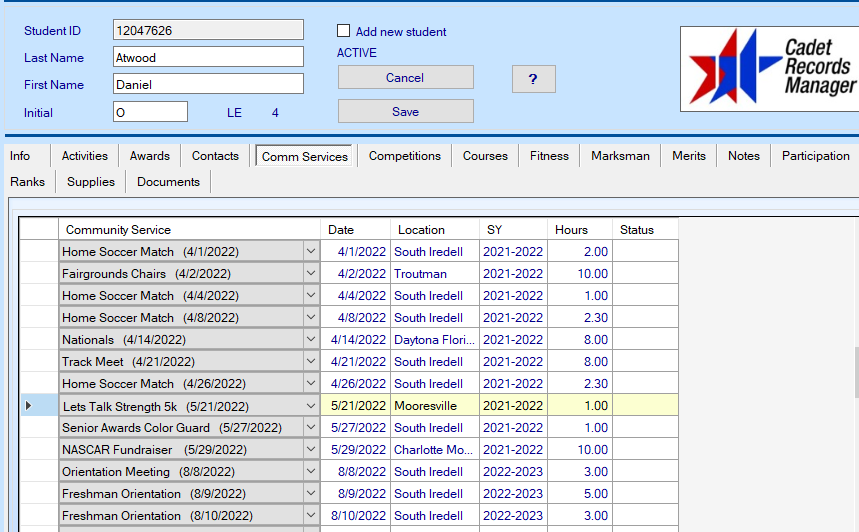
Task: Expand the Fairgrounds Chairs service dropdown
Action: point(310,274)
